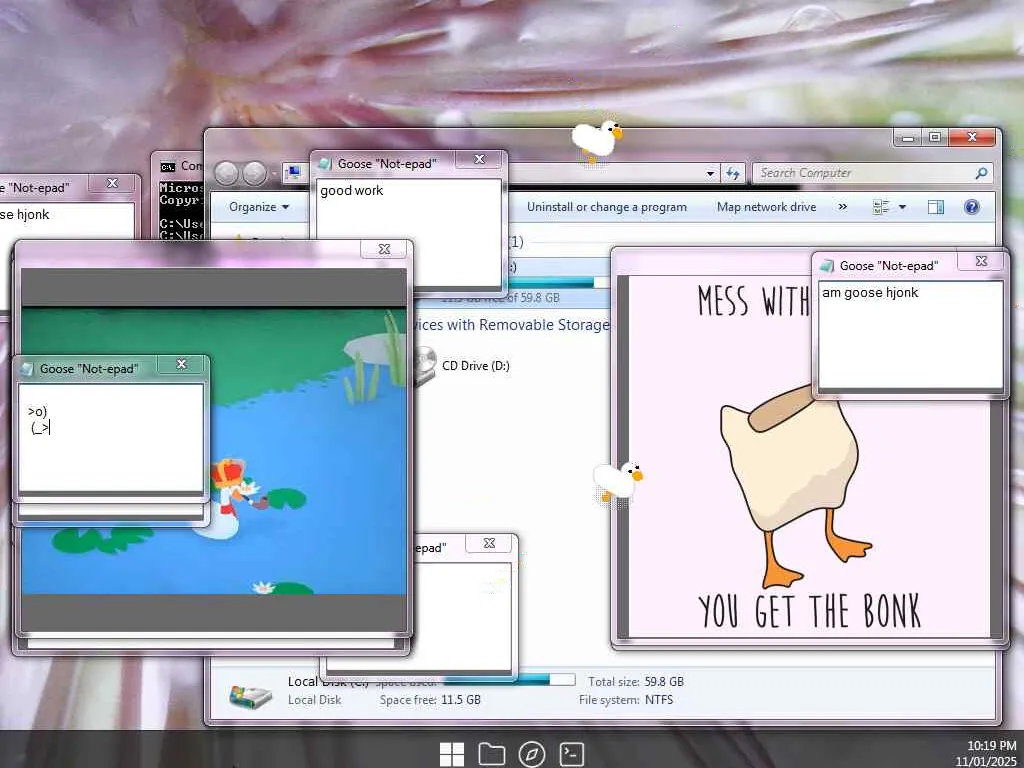Open the File Explorer folder icon on the taskbar
1024x768 pixels.
point(492,754)
